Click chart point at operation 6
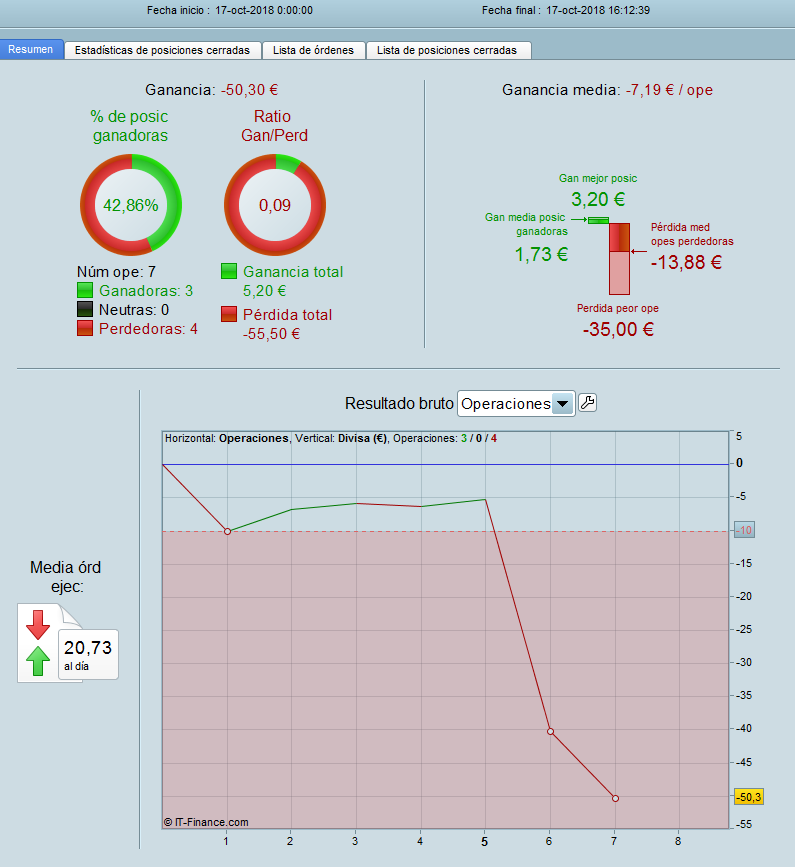 (x=550, y=732)
